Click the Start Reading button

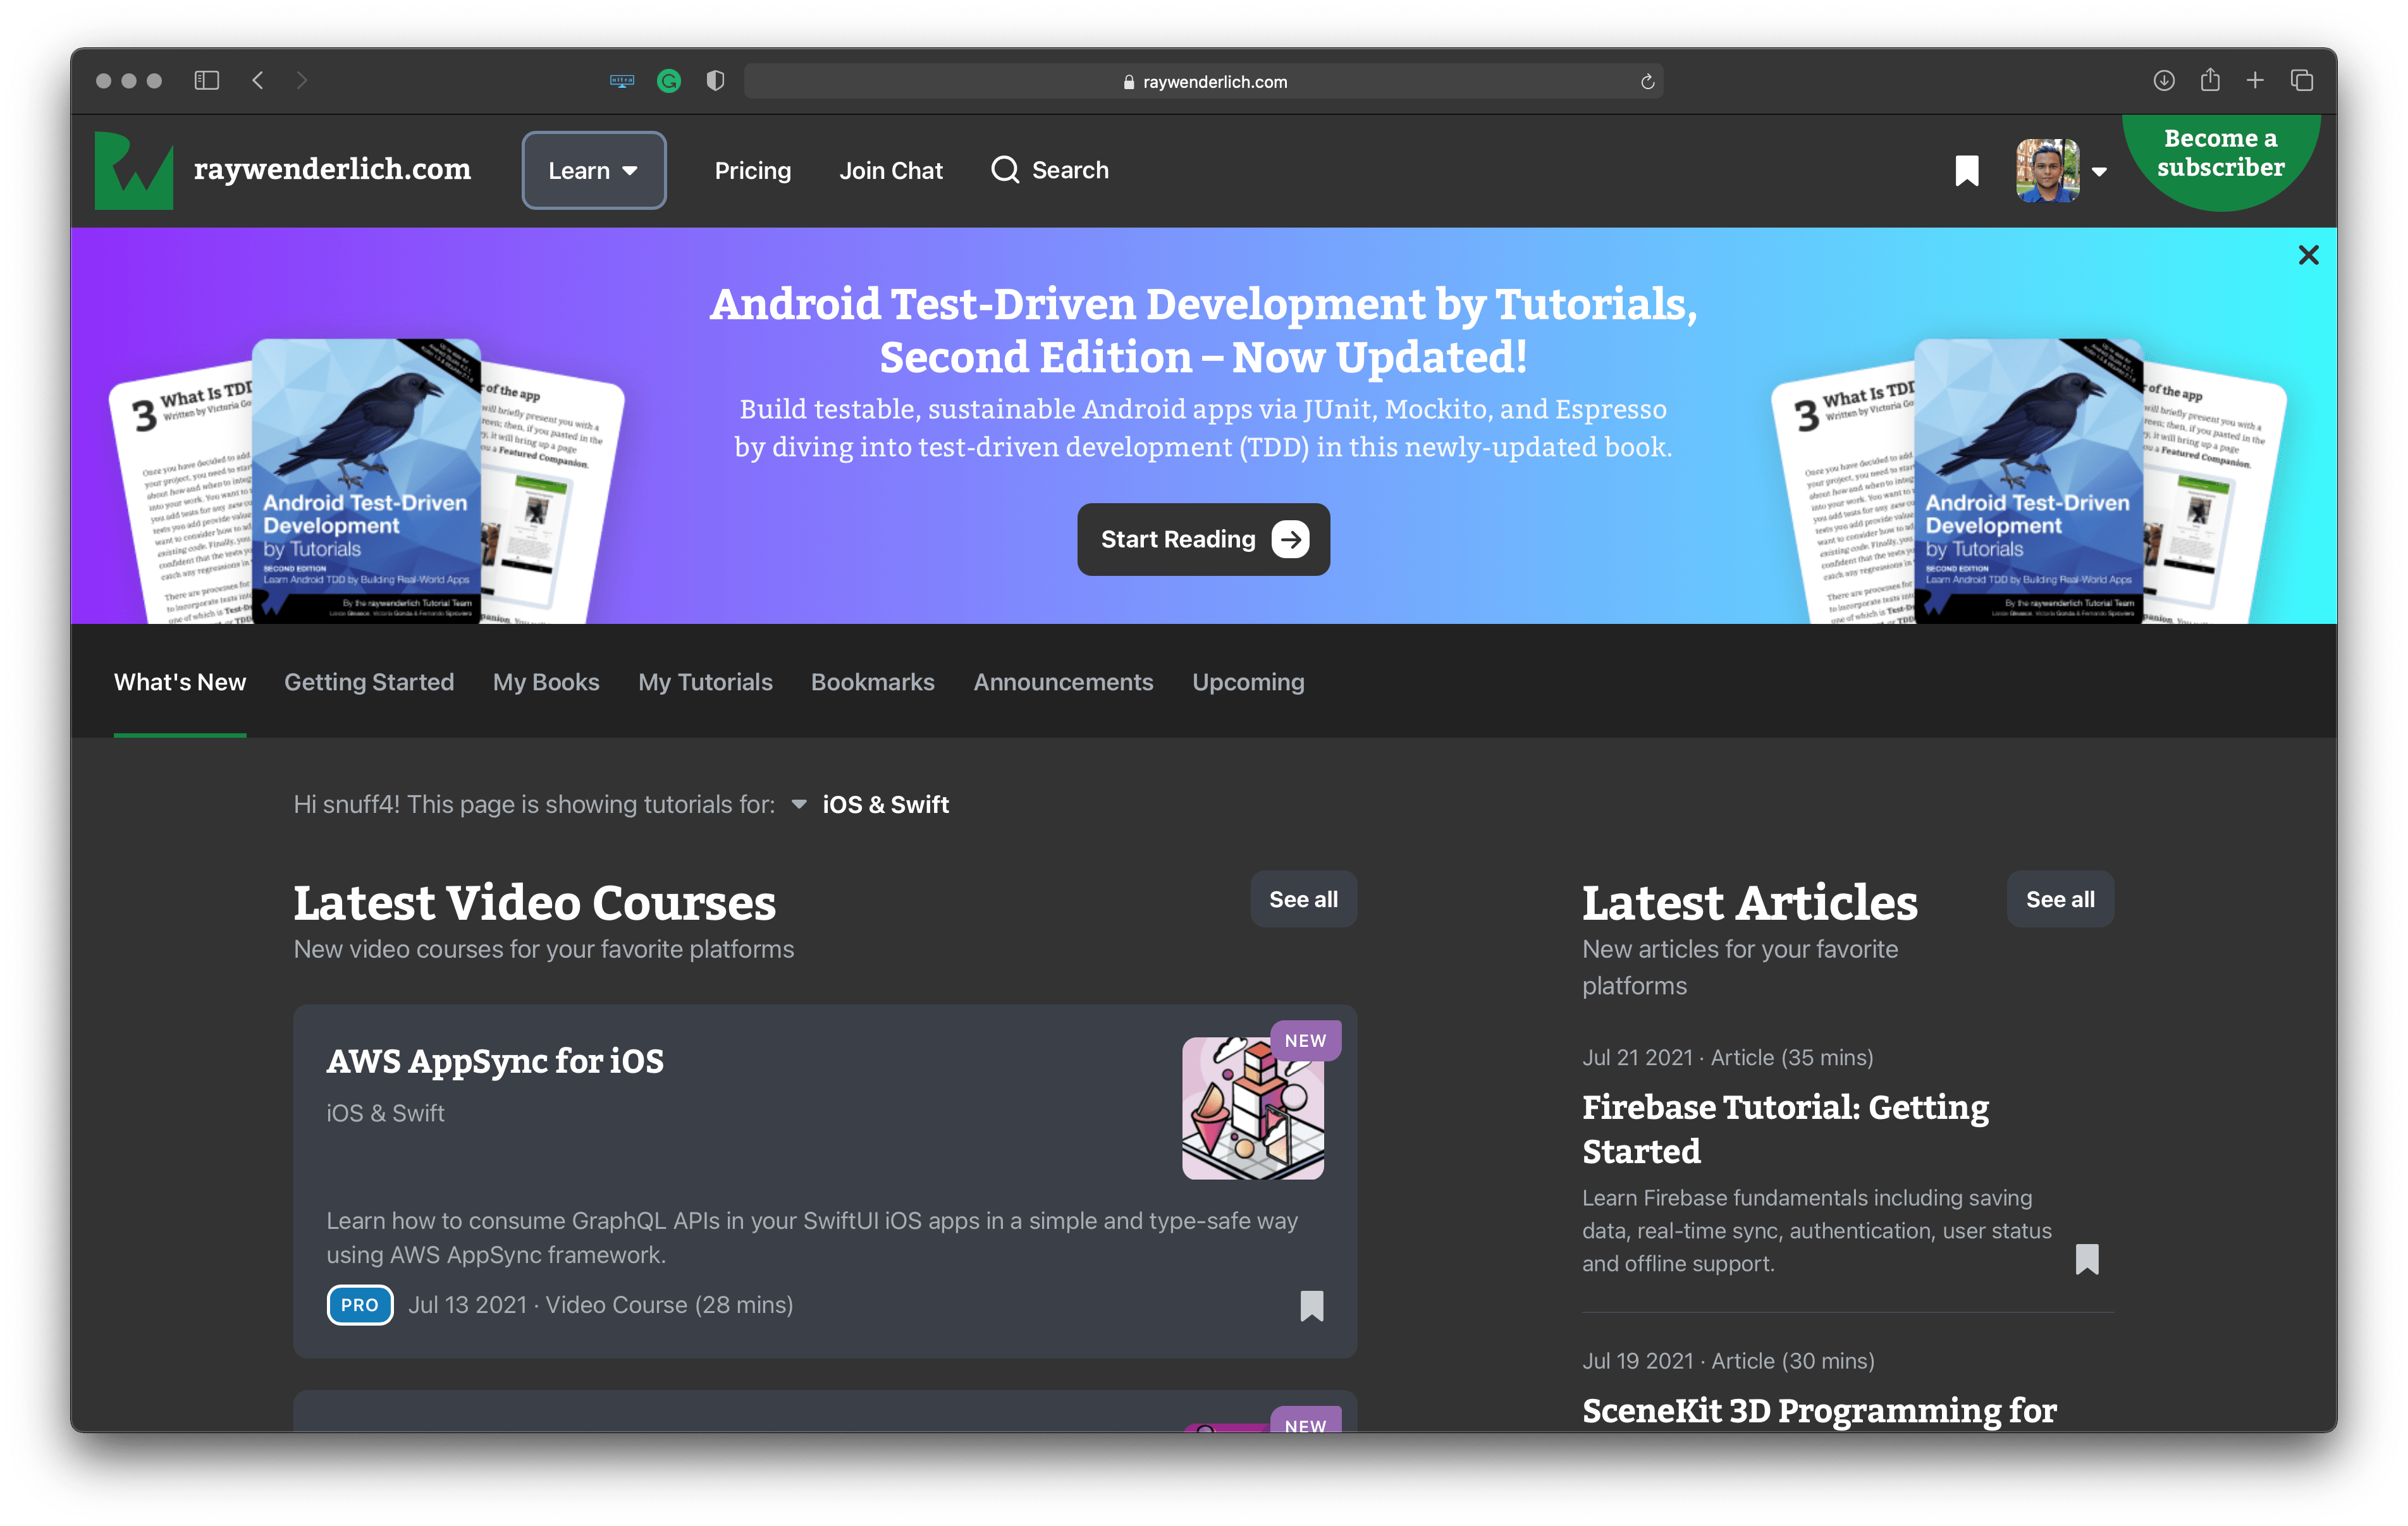click(x=1203, y=539)
